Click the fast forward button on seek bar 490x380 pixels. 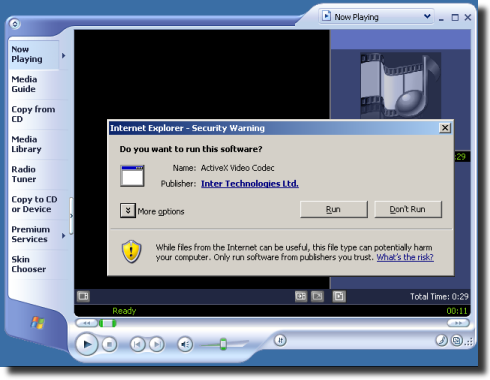coord(458,323)
